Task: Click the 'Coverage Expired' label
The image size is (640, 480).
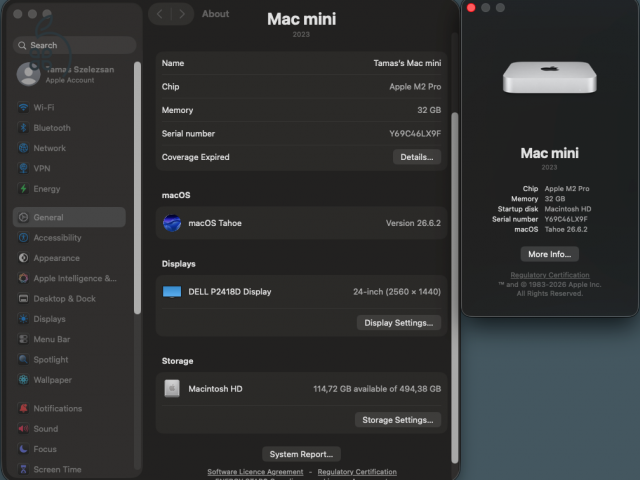Action: point(196,157)
